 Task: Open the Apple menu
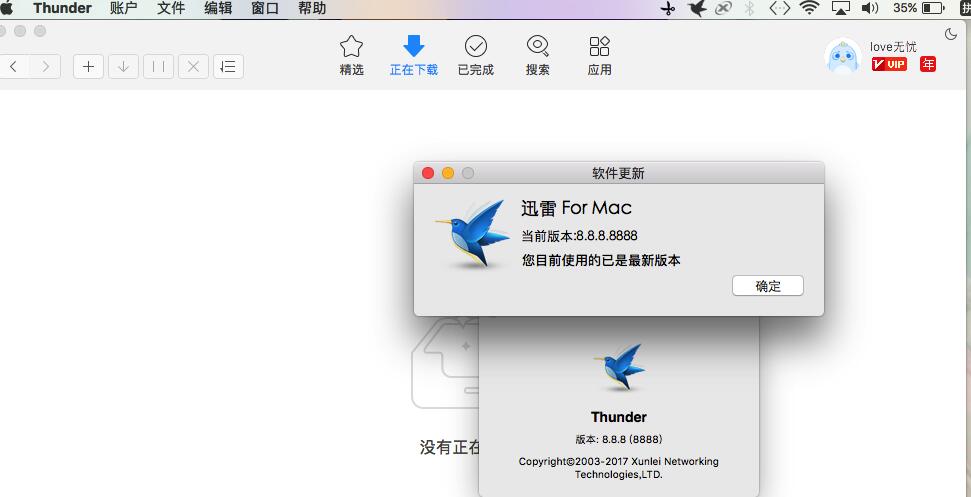pos(7,8)
